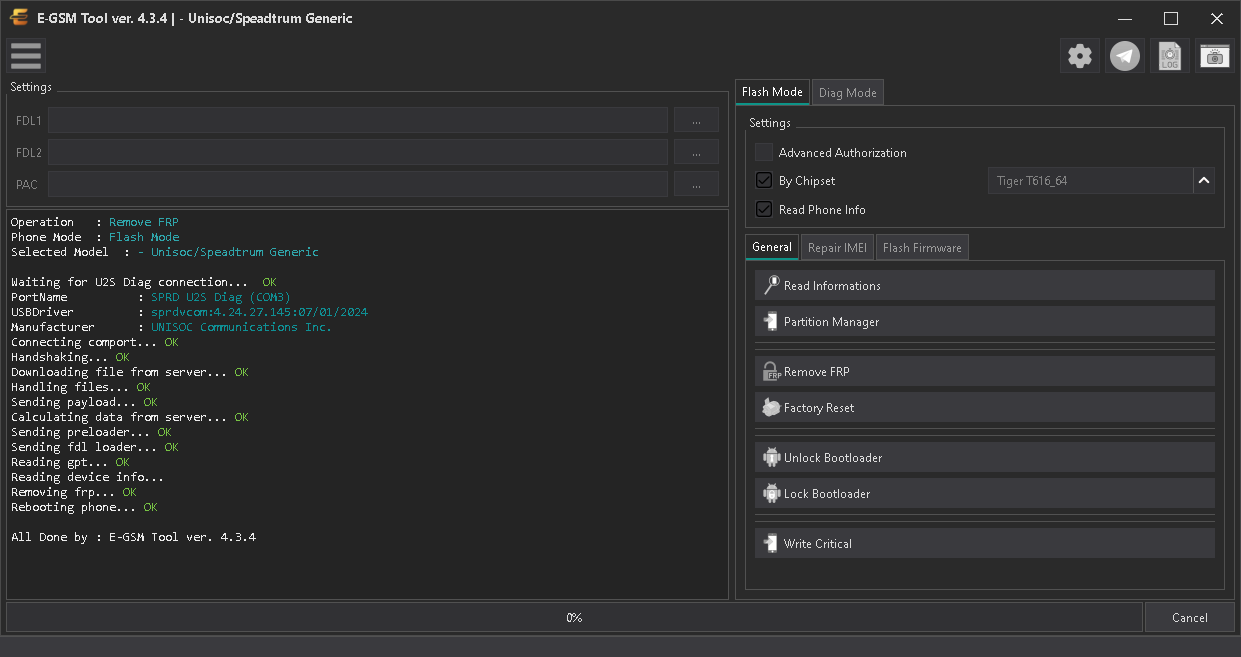The image size is (1241, 657).
Task: Browse for FDL1 file
Action: (x=696, y=120)
